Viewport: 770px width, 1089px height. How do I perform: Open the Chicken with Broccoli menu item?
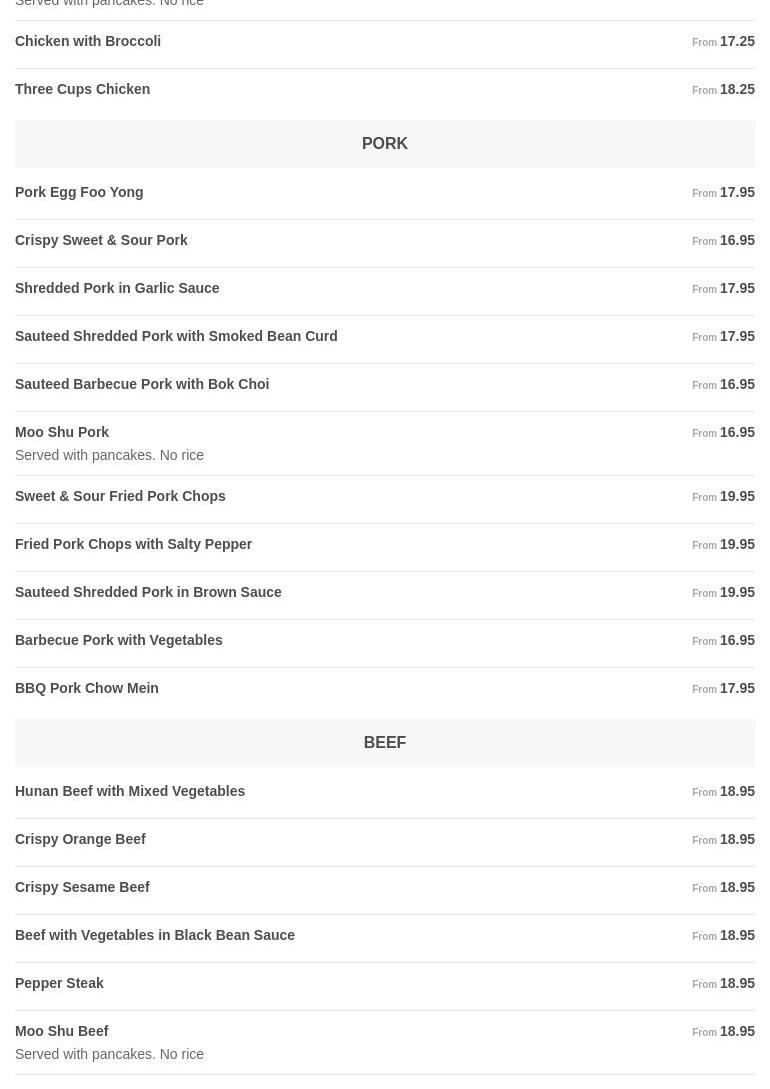pyautogui.click(x=88, y=42)
